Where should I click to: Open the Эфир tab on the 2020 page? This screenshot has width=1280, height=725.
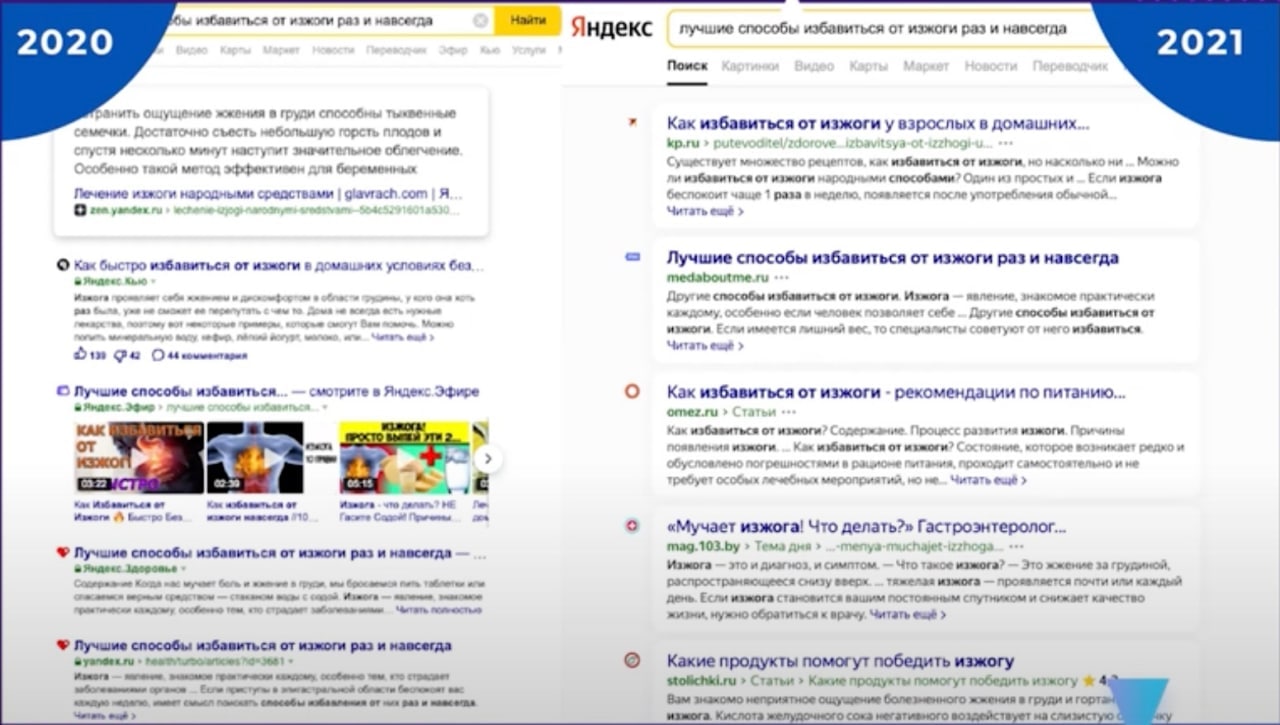pyautogui.click(x=453, y=49)
